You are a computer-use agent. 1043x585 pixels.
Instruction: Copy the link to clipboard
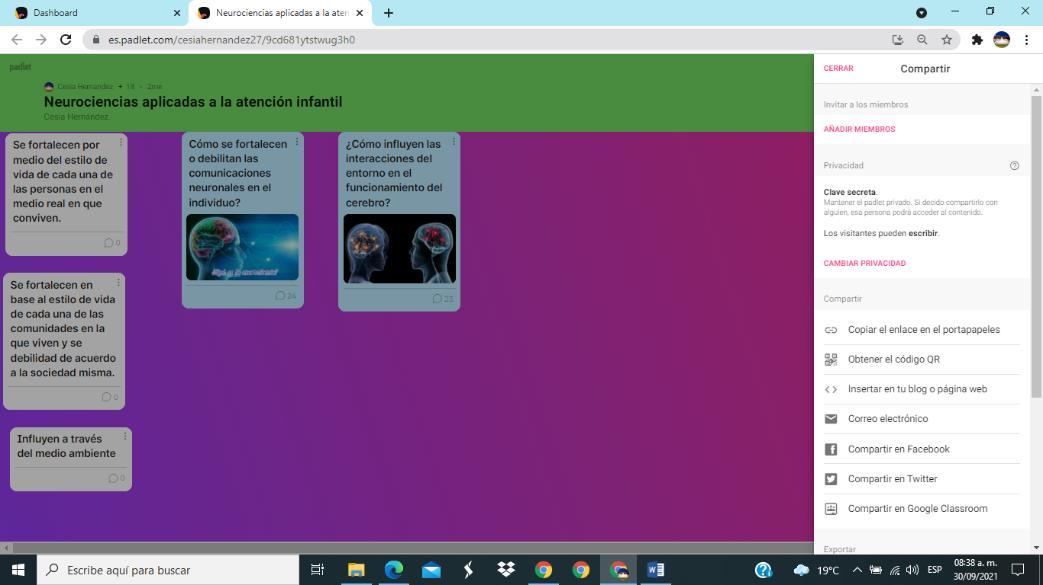point(922,330)
